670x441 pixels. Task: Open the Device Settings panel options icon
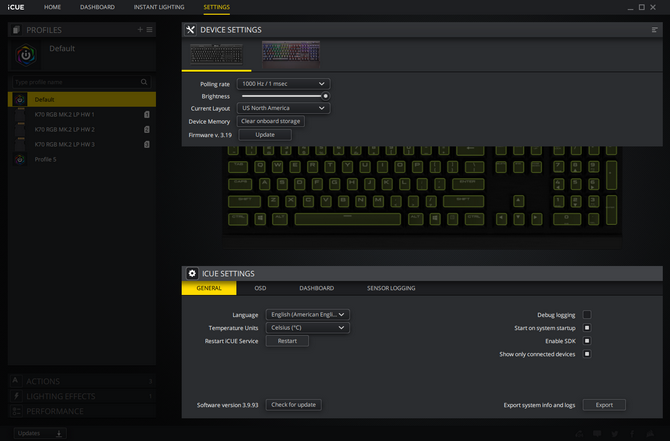coord(654,29)
